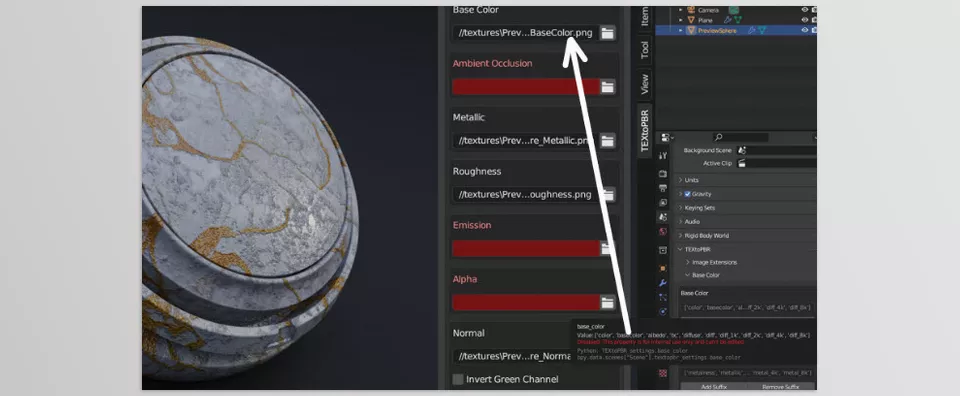Screen dimensions: 960x396
Task: Open the Object properties tab icon
Action: (x=662, y=268)
